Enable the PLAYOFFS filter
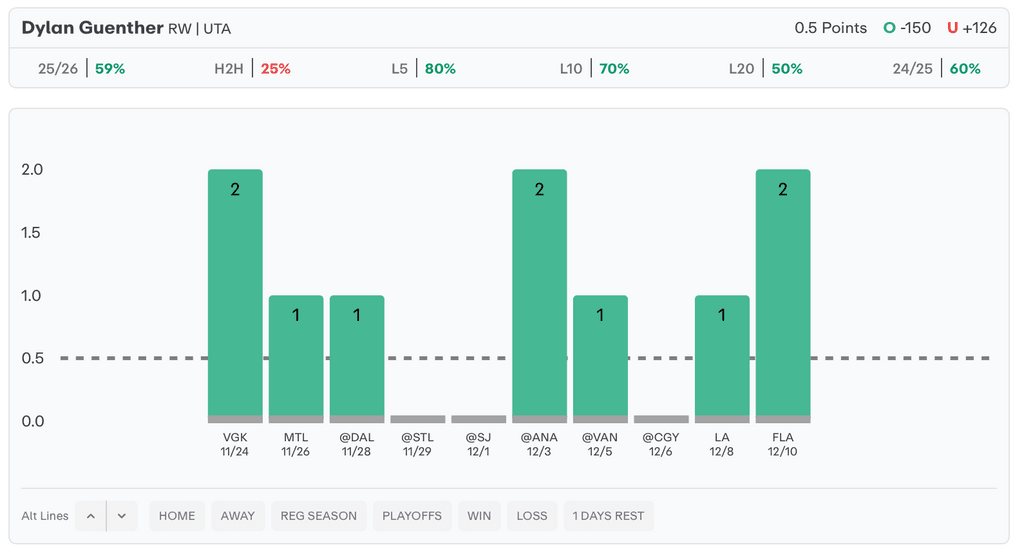 click(412, 516)
